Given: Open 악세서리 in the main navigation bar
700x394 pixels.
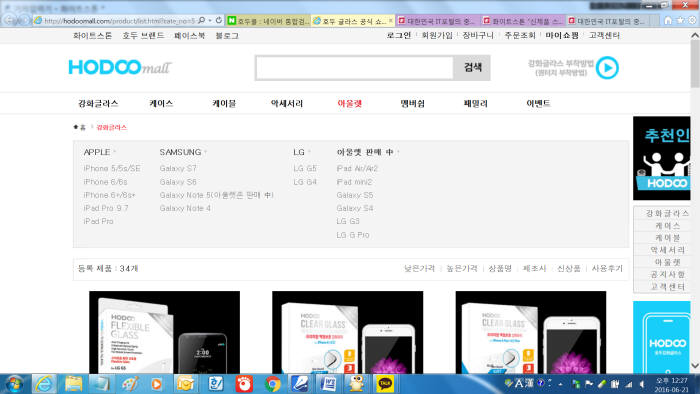Looking at the screenshot, I should pyautogui.click(x=287, y=104).
